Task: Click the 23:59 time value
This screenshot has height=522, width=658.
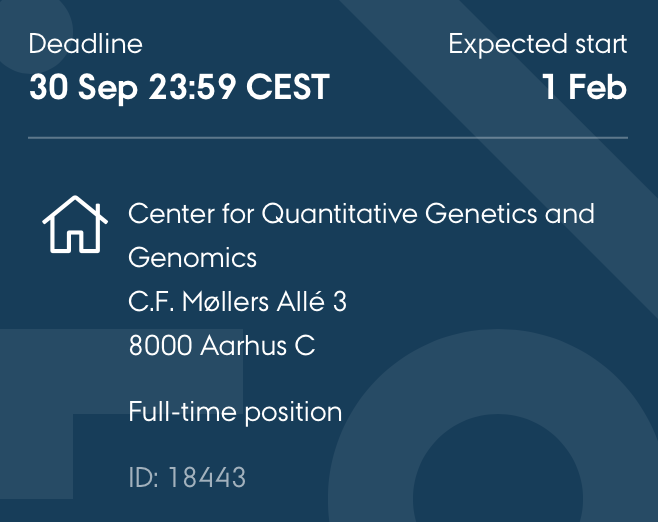Action: pyautogui.click(x=192, y=87)
